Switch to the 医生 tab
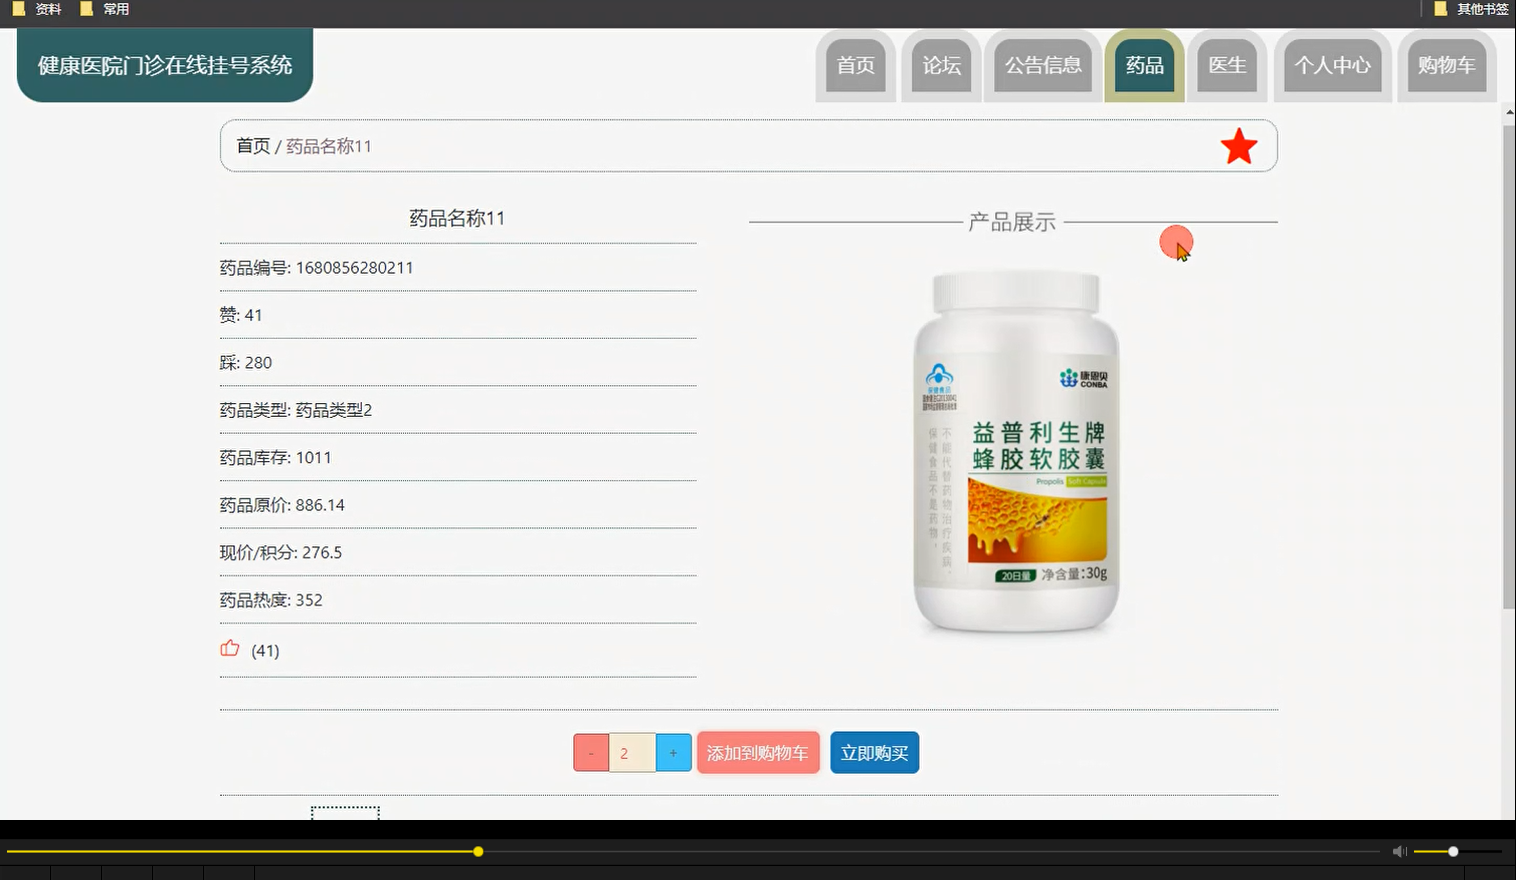The width and height of the screenshot is (1516, 880). point(1227,65)
